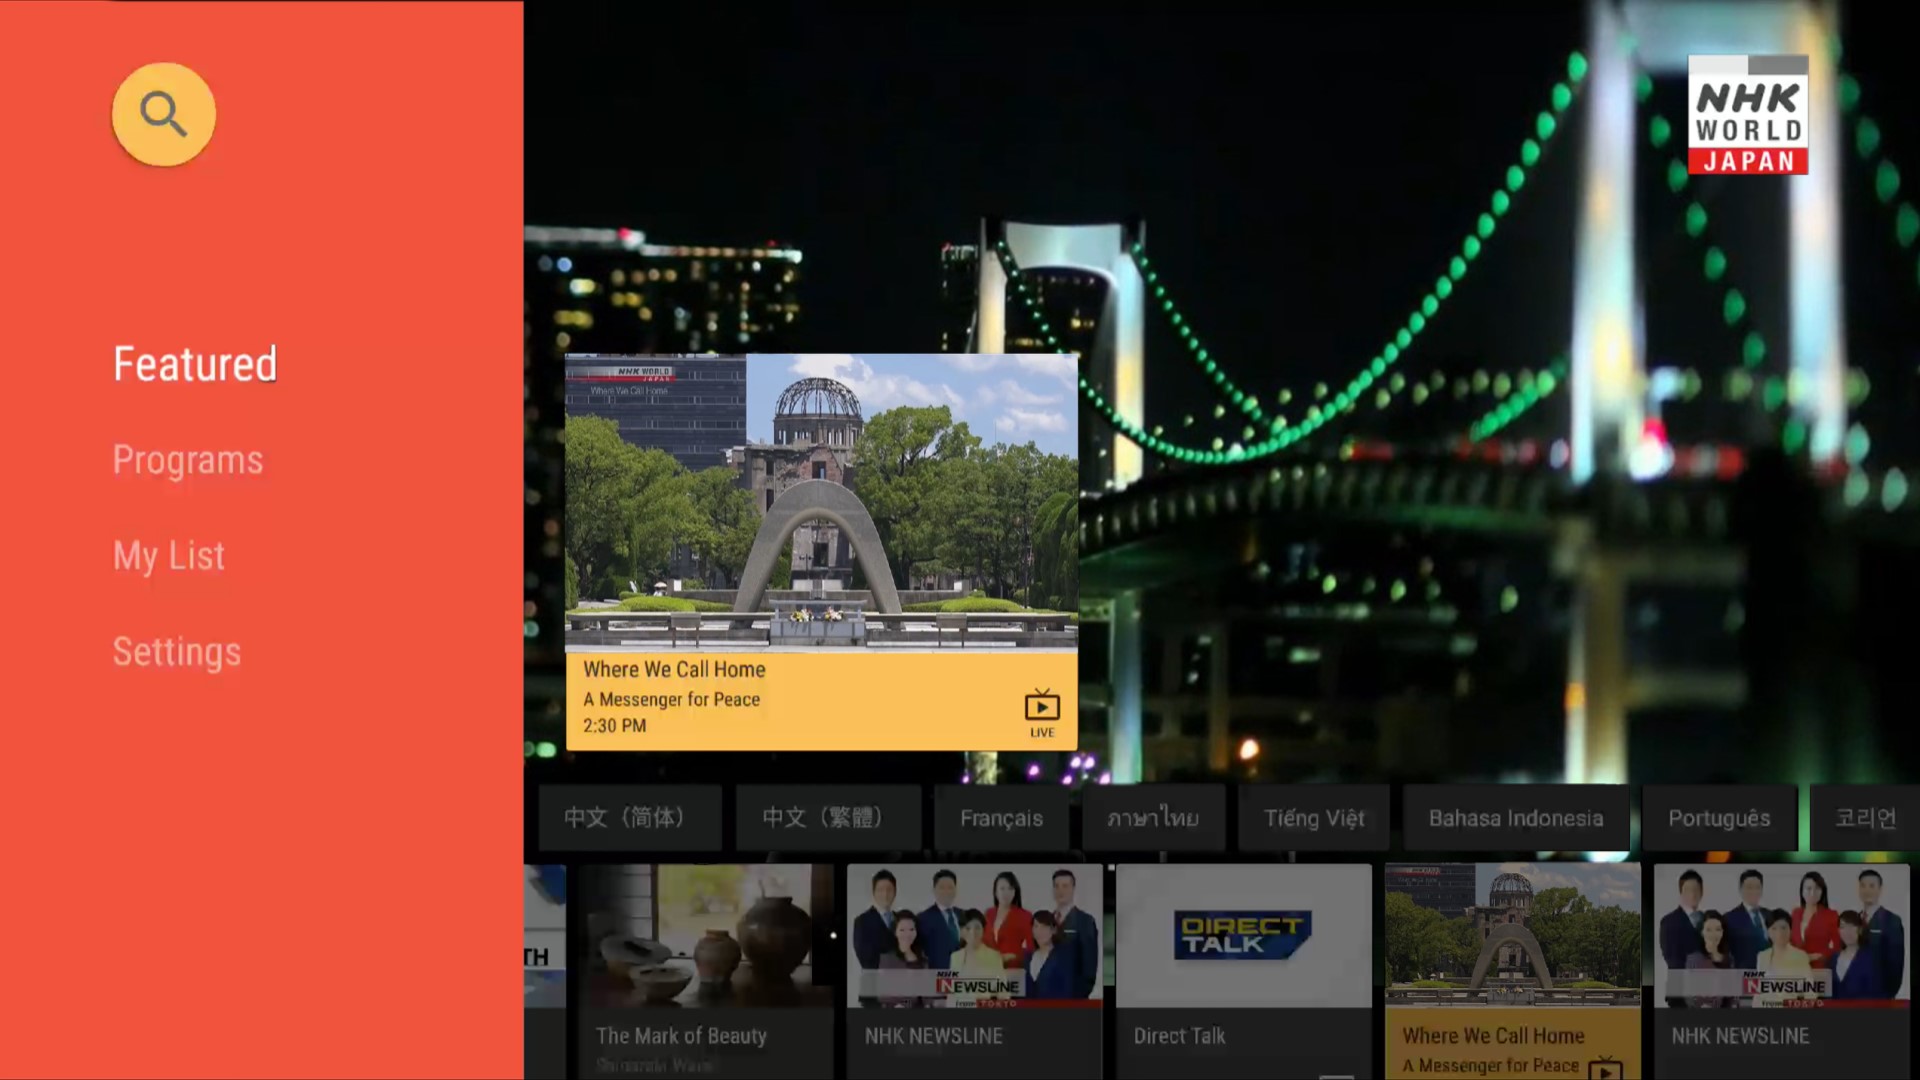Viewport: 1920px width, 1080px height.
Task: Switch language to Français
Action: coord(1000,817)
